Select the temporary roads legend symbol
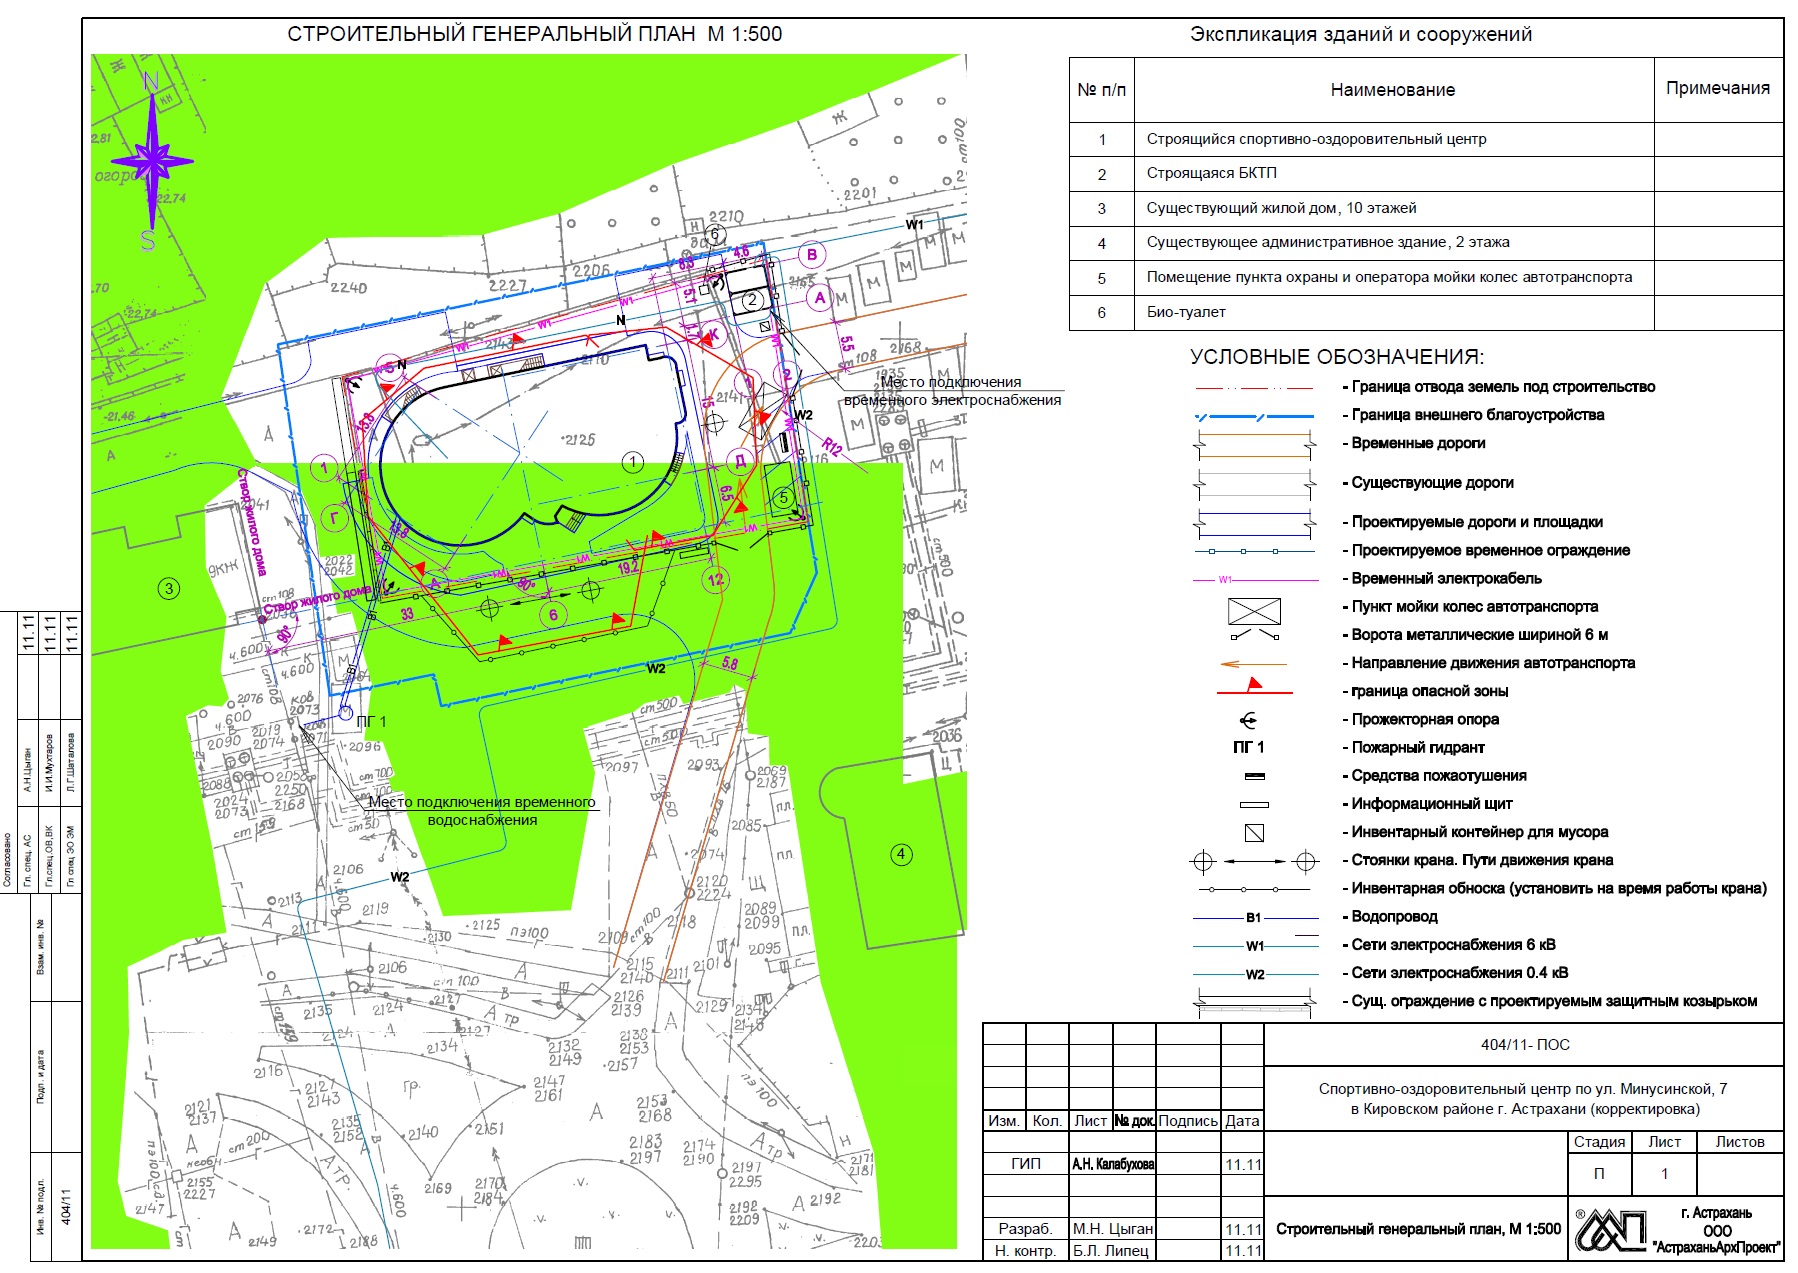 [1254, 446]
